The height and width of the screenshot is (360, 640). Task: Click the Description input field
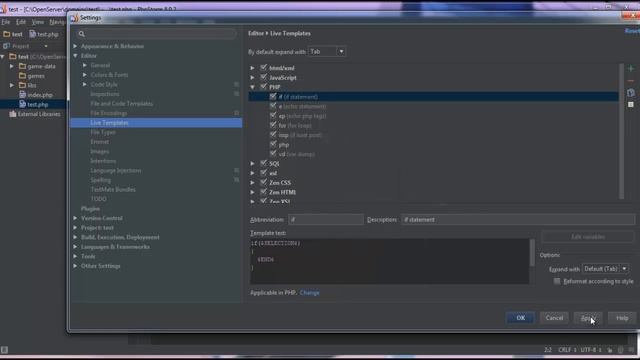click(518, 220)
